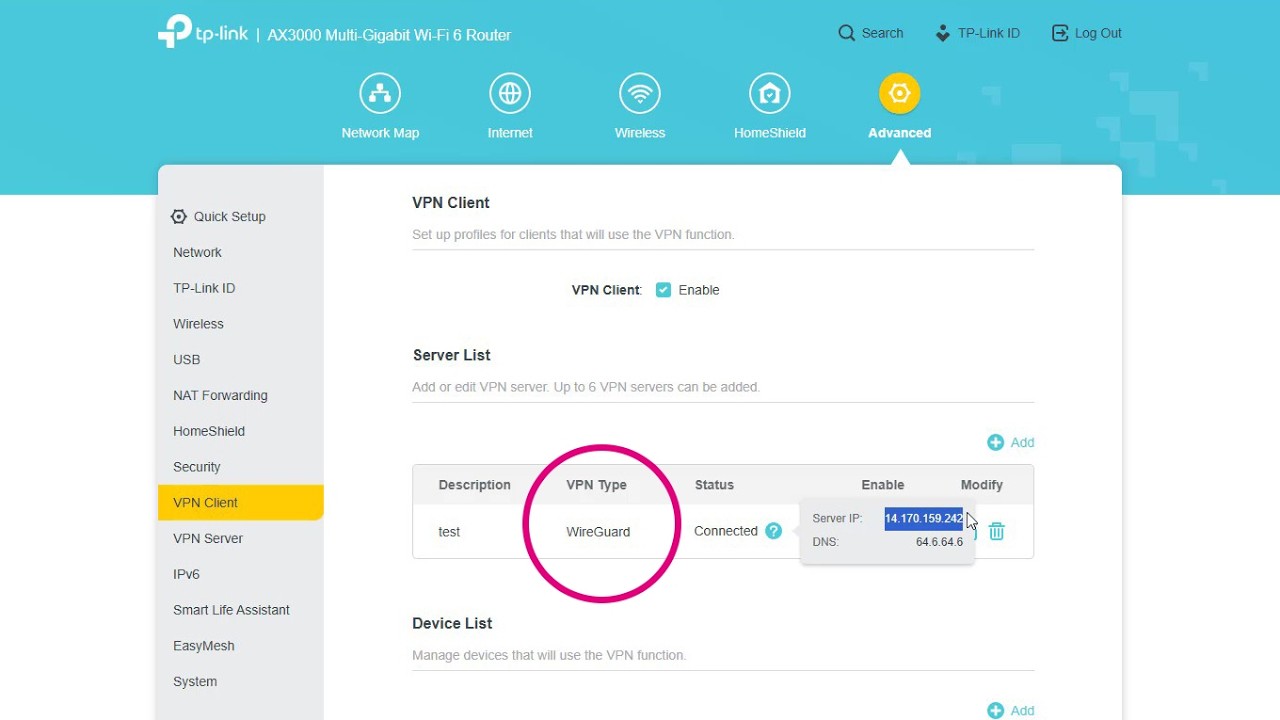Open IPv6 in sidebar

[186, 575]
